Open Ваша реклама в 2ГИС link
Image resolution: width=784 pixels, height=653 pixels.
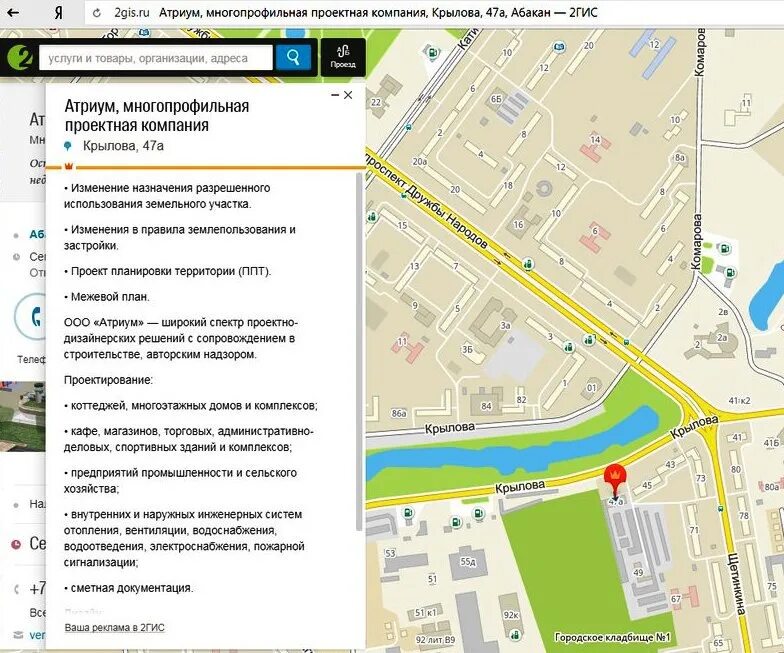(114, 628)
